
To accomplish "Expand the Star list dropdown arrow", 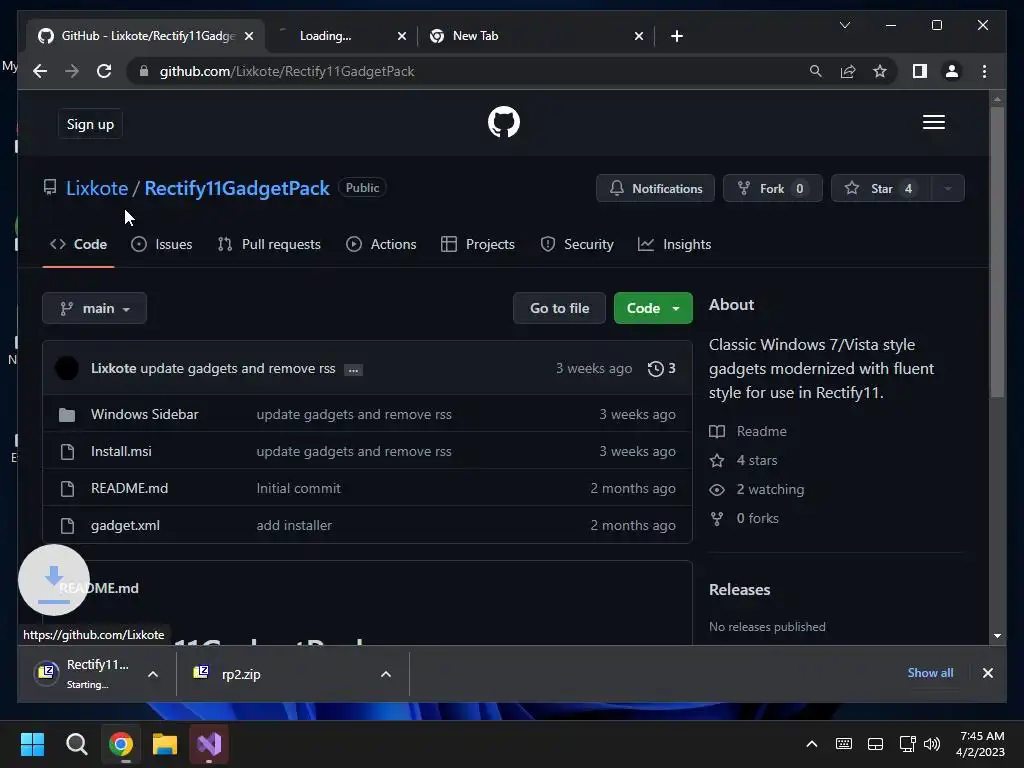I will pos(948,189).
